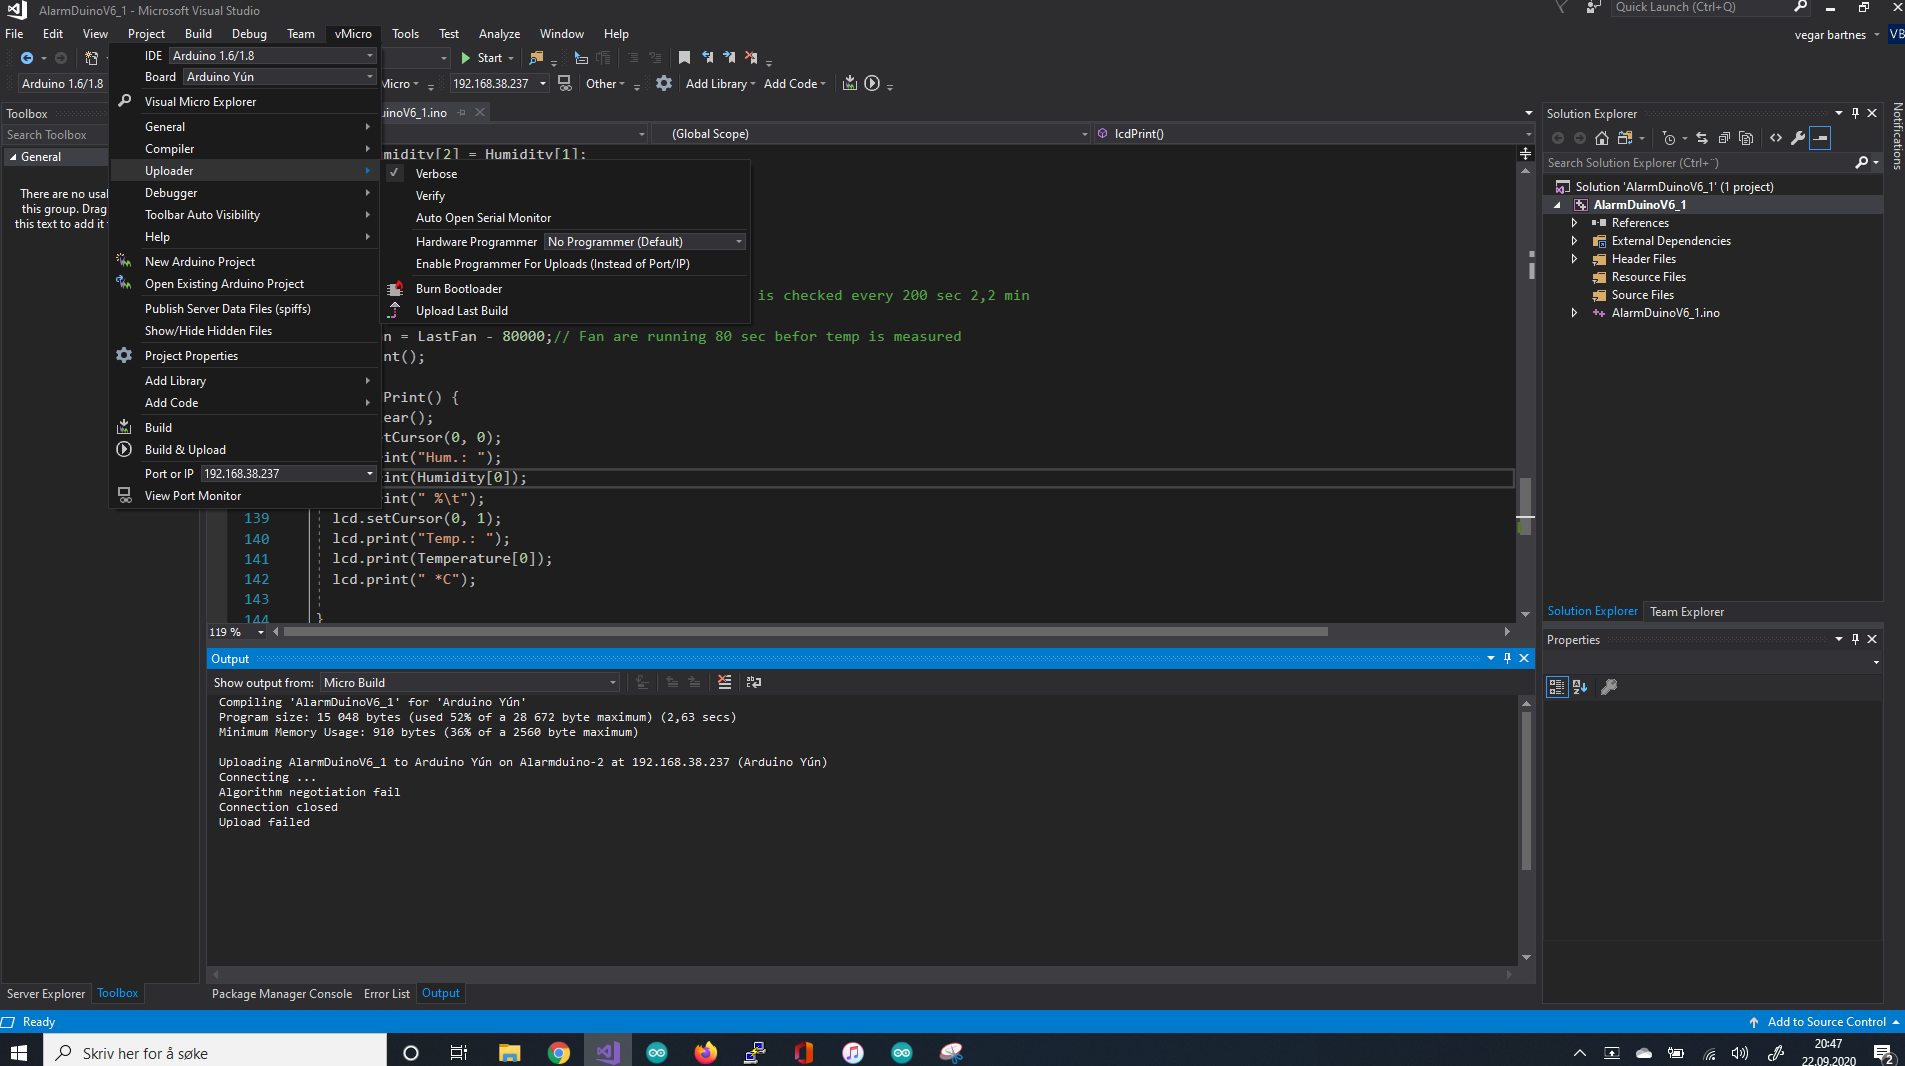Open the Compiler submenu

(x=244, y=149)
